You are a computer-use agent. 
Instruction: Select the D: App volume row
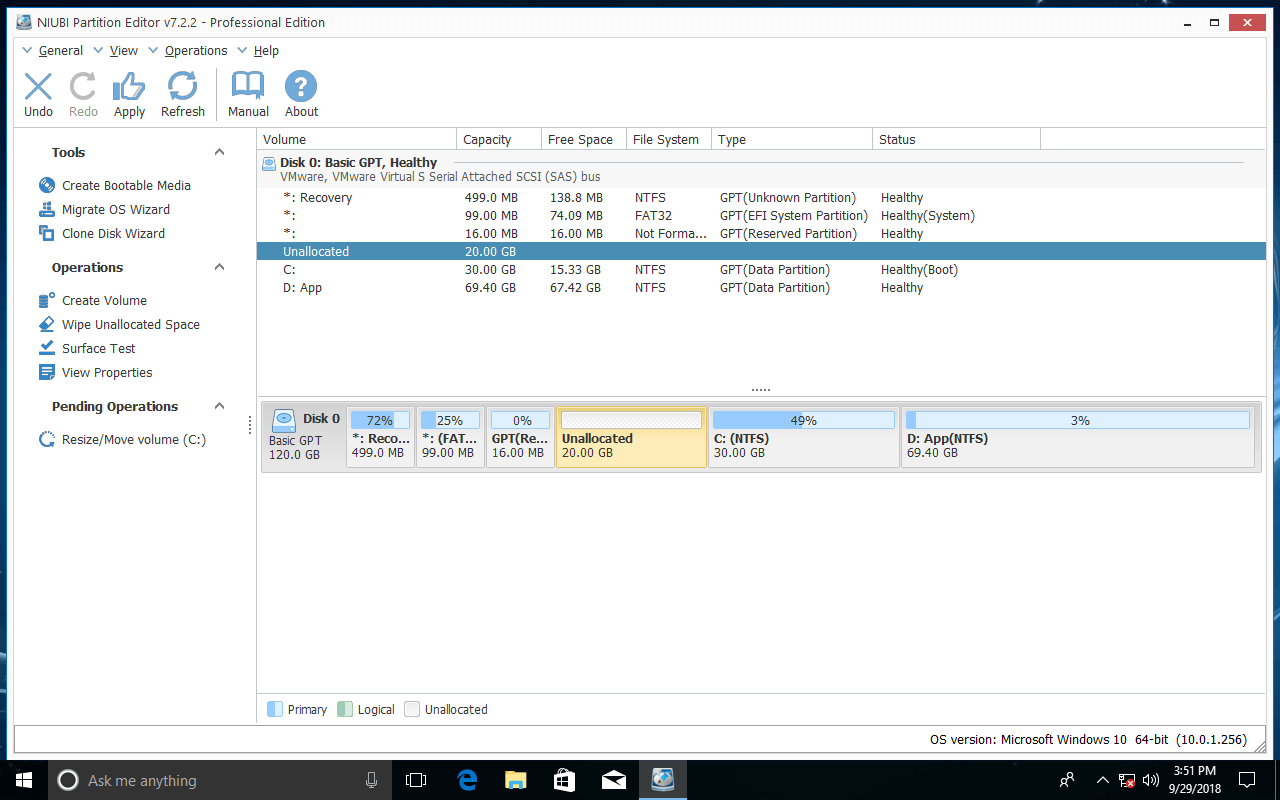[x=761, y=287]
